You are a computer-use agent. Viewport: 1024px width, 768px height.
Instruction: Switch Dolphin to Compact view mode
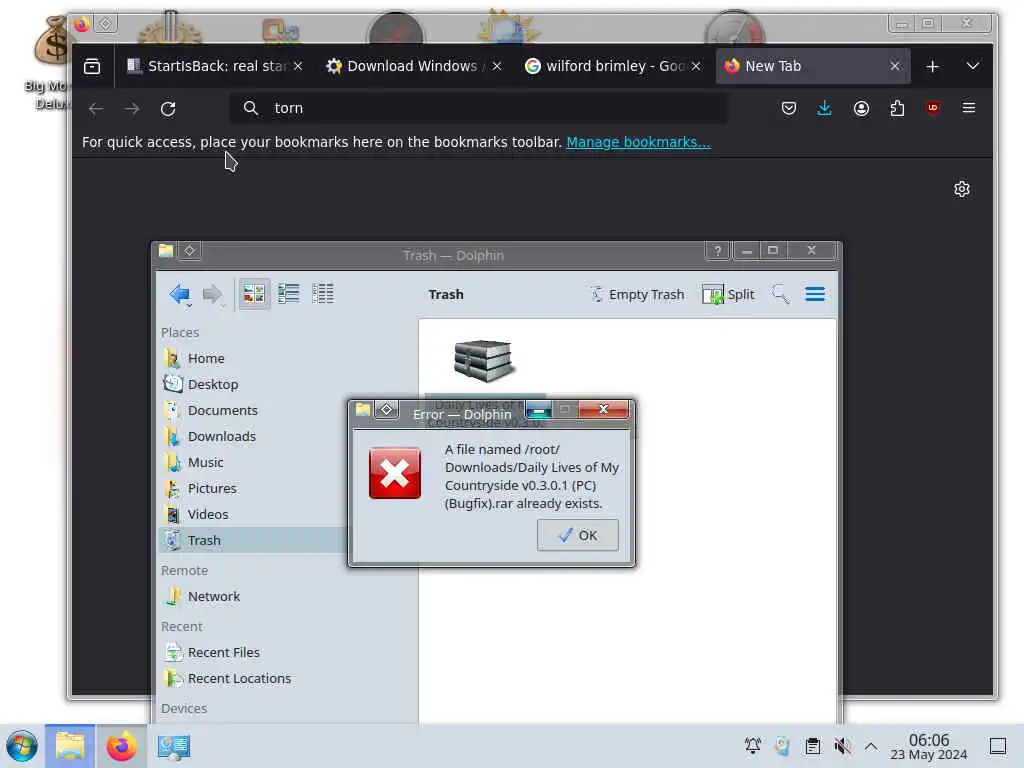tap(288, 294)
